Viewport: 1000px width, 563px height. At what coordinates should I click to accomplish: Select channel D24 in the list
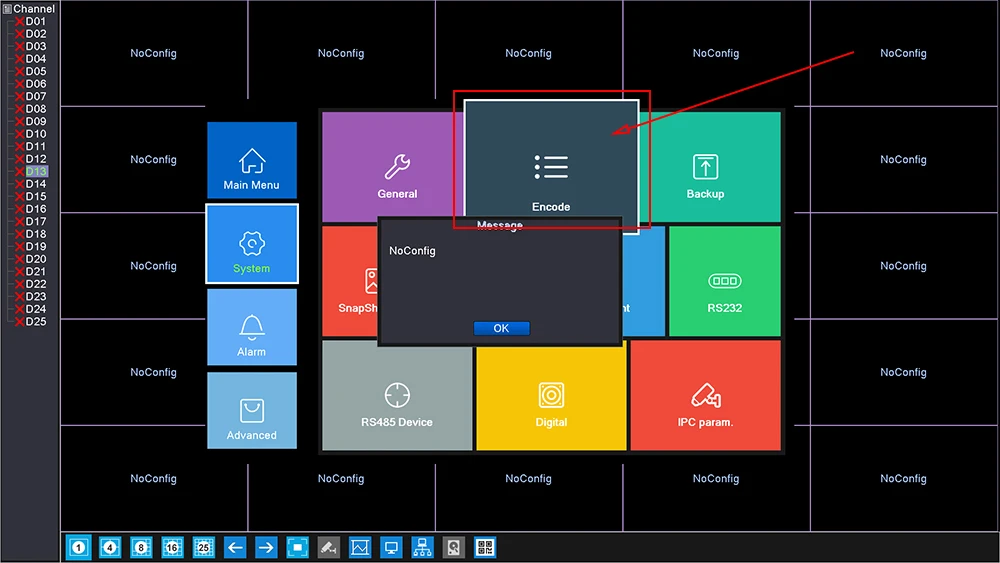(36, 309)
